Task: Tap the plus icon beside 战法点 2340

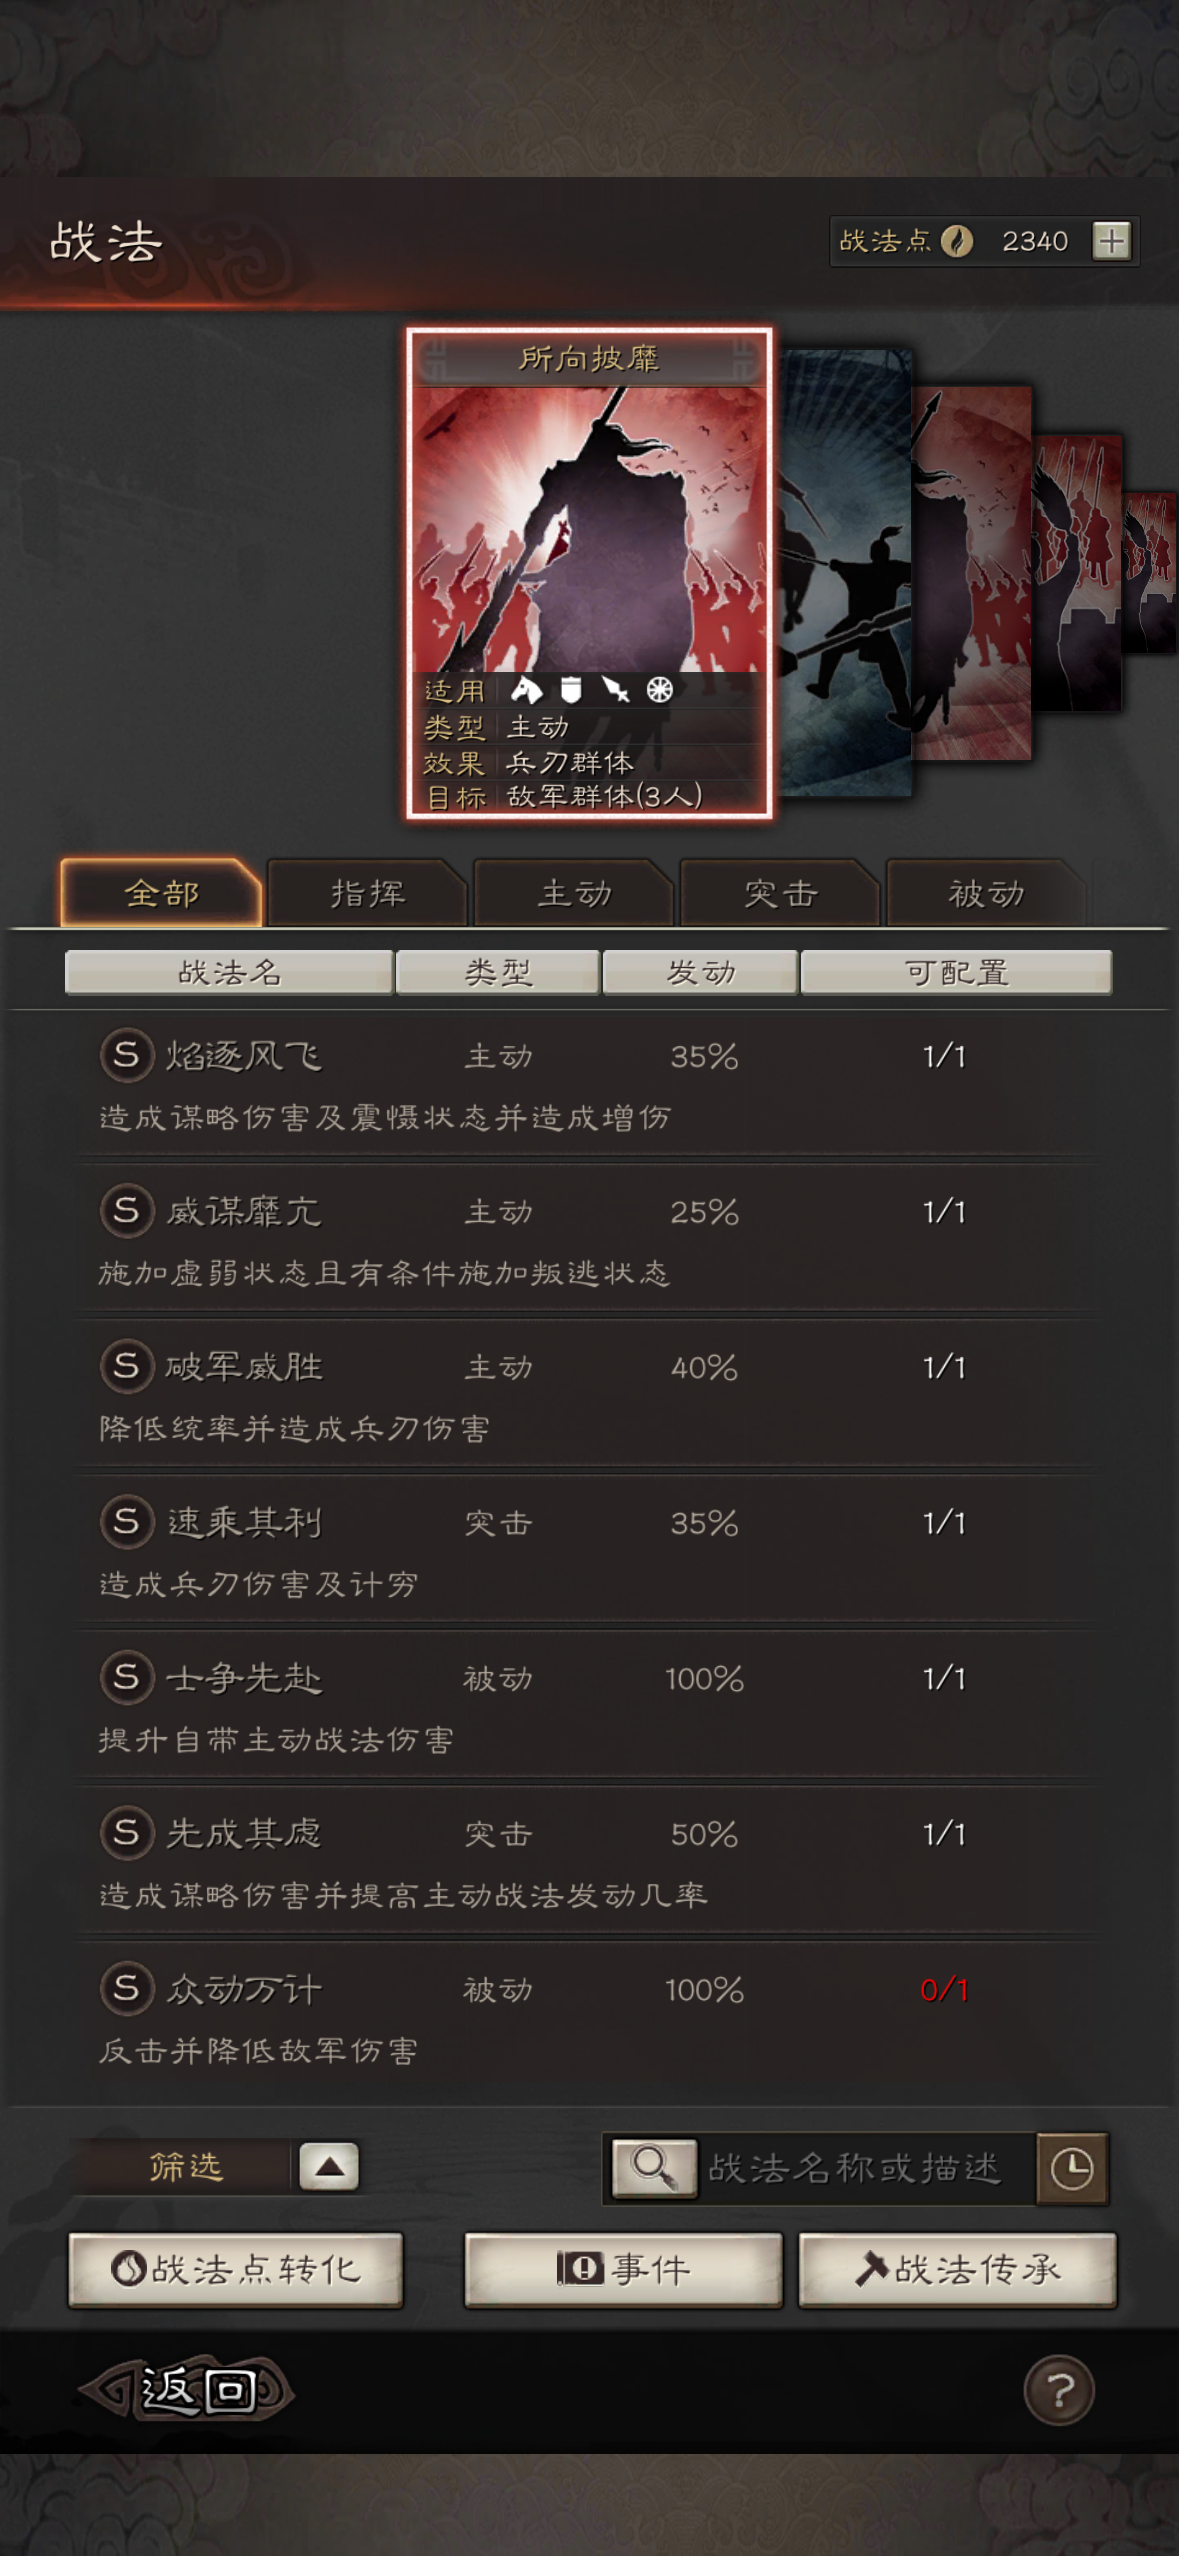Action: coord(1111,241)
